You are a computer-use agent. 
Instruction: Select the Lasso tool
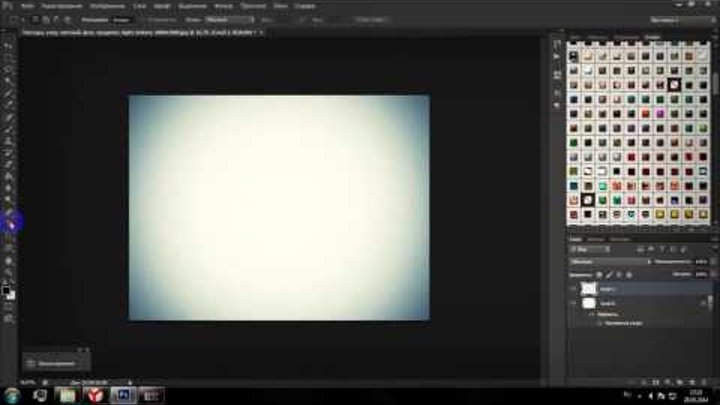9,67
